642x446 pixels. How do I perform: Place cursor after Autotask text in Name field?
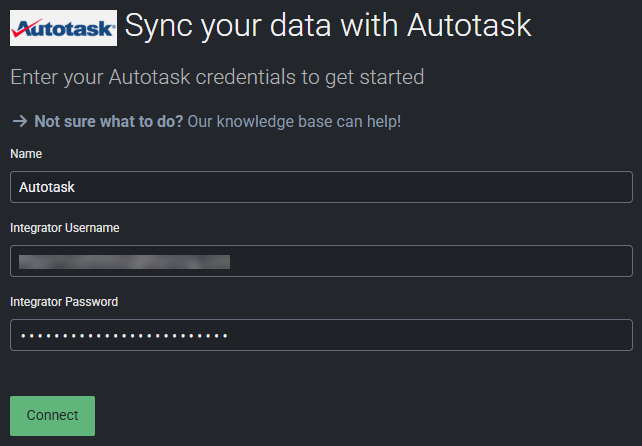click(75, 187)
